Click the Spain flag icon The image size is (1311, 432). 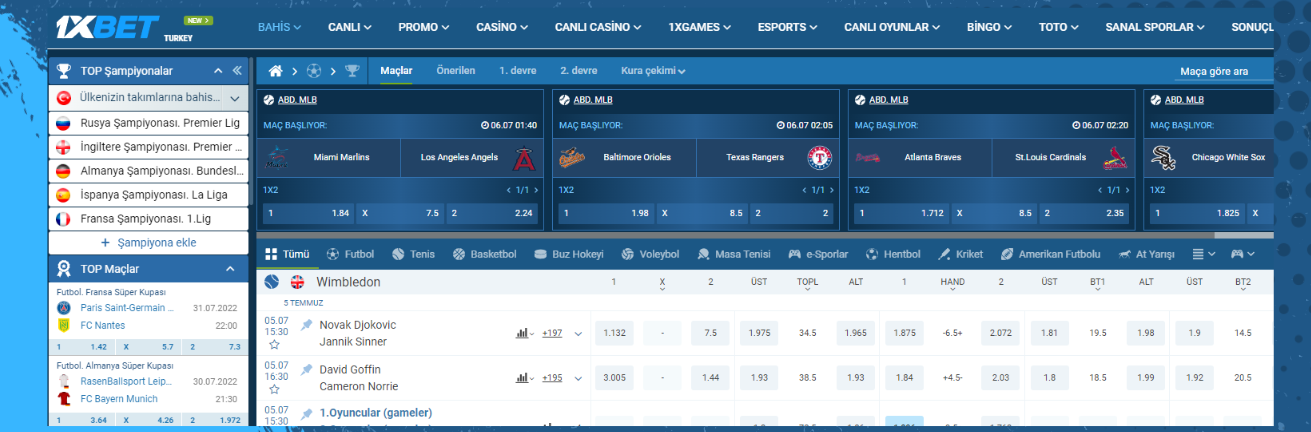click(x=64, y=195)
